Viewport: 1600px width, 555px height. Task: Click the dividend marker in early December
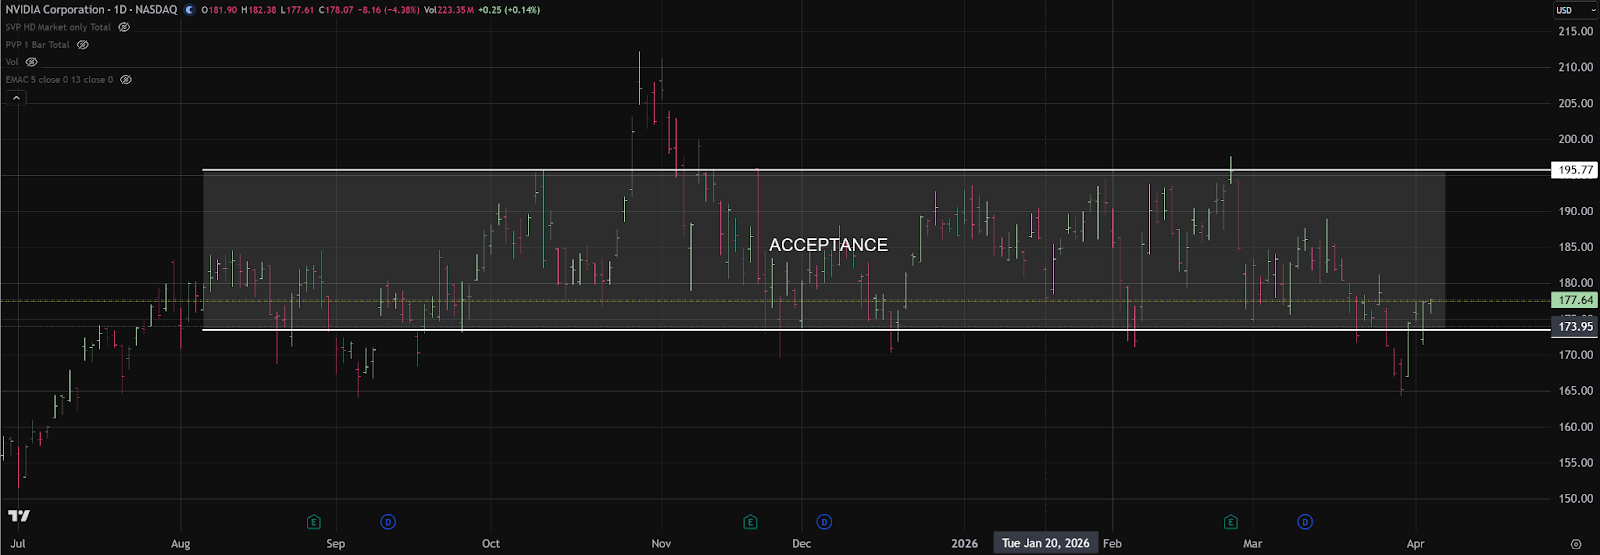(x=824, y=522)
